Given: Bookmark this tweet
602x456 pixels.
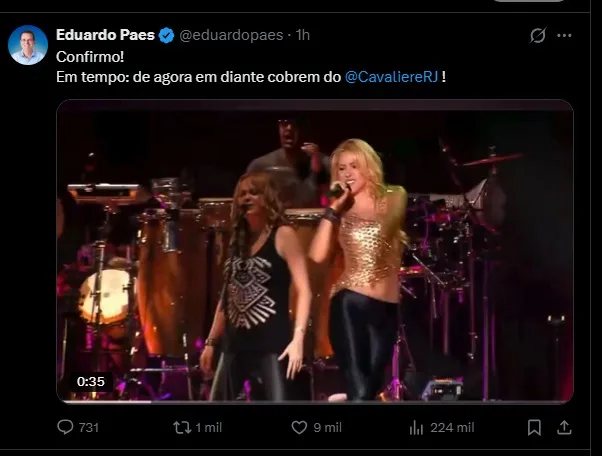Looking at the screenshot, I should pos(534,427).
